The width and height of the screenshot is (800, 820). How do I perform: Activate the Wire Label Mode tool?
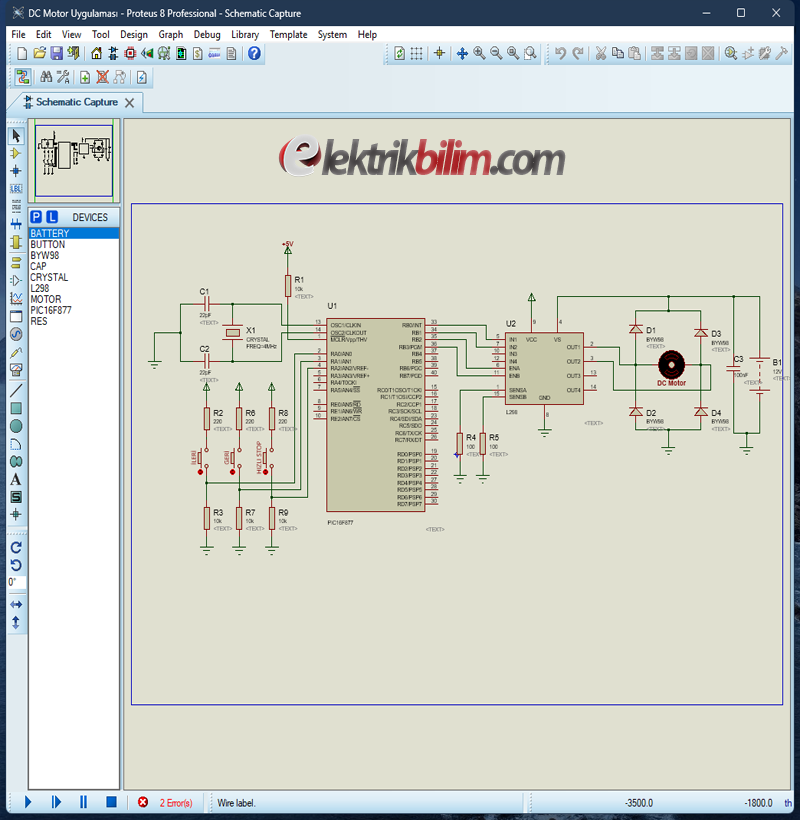[x=14, y=188]
